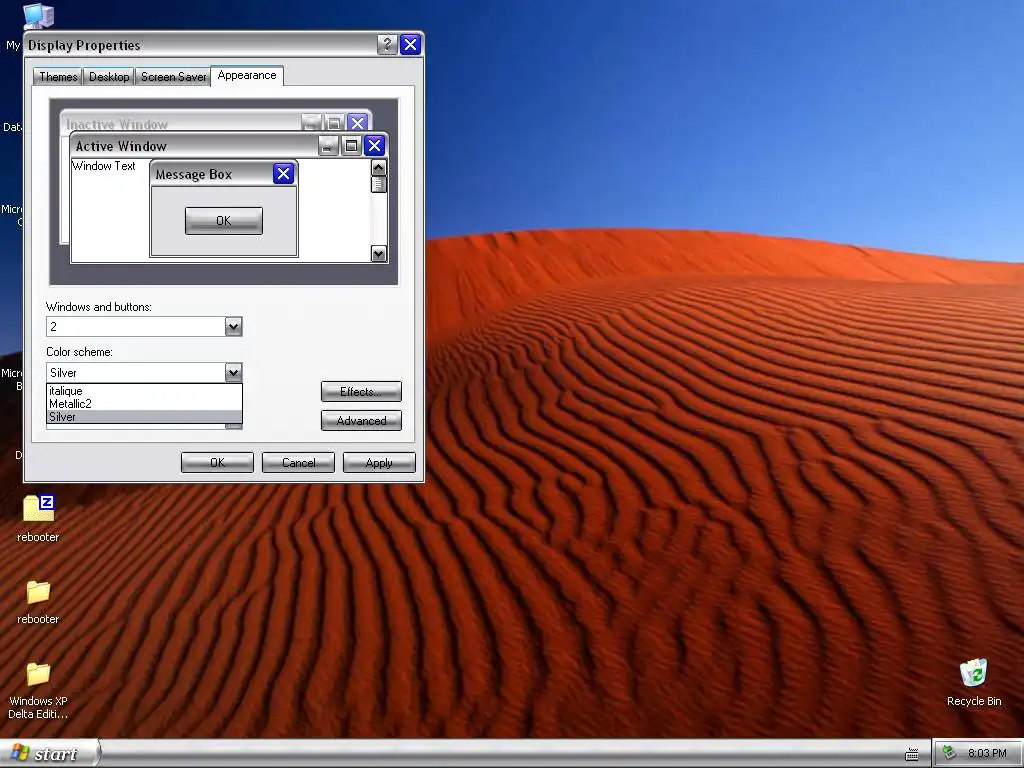Screen dimensions: 1024x768
Task: Open the plain rebooter folder icon
Action: [x=39, y=592]
